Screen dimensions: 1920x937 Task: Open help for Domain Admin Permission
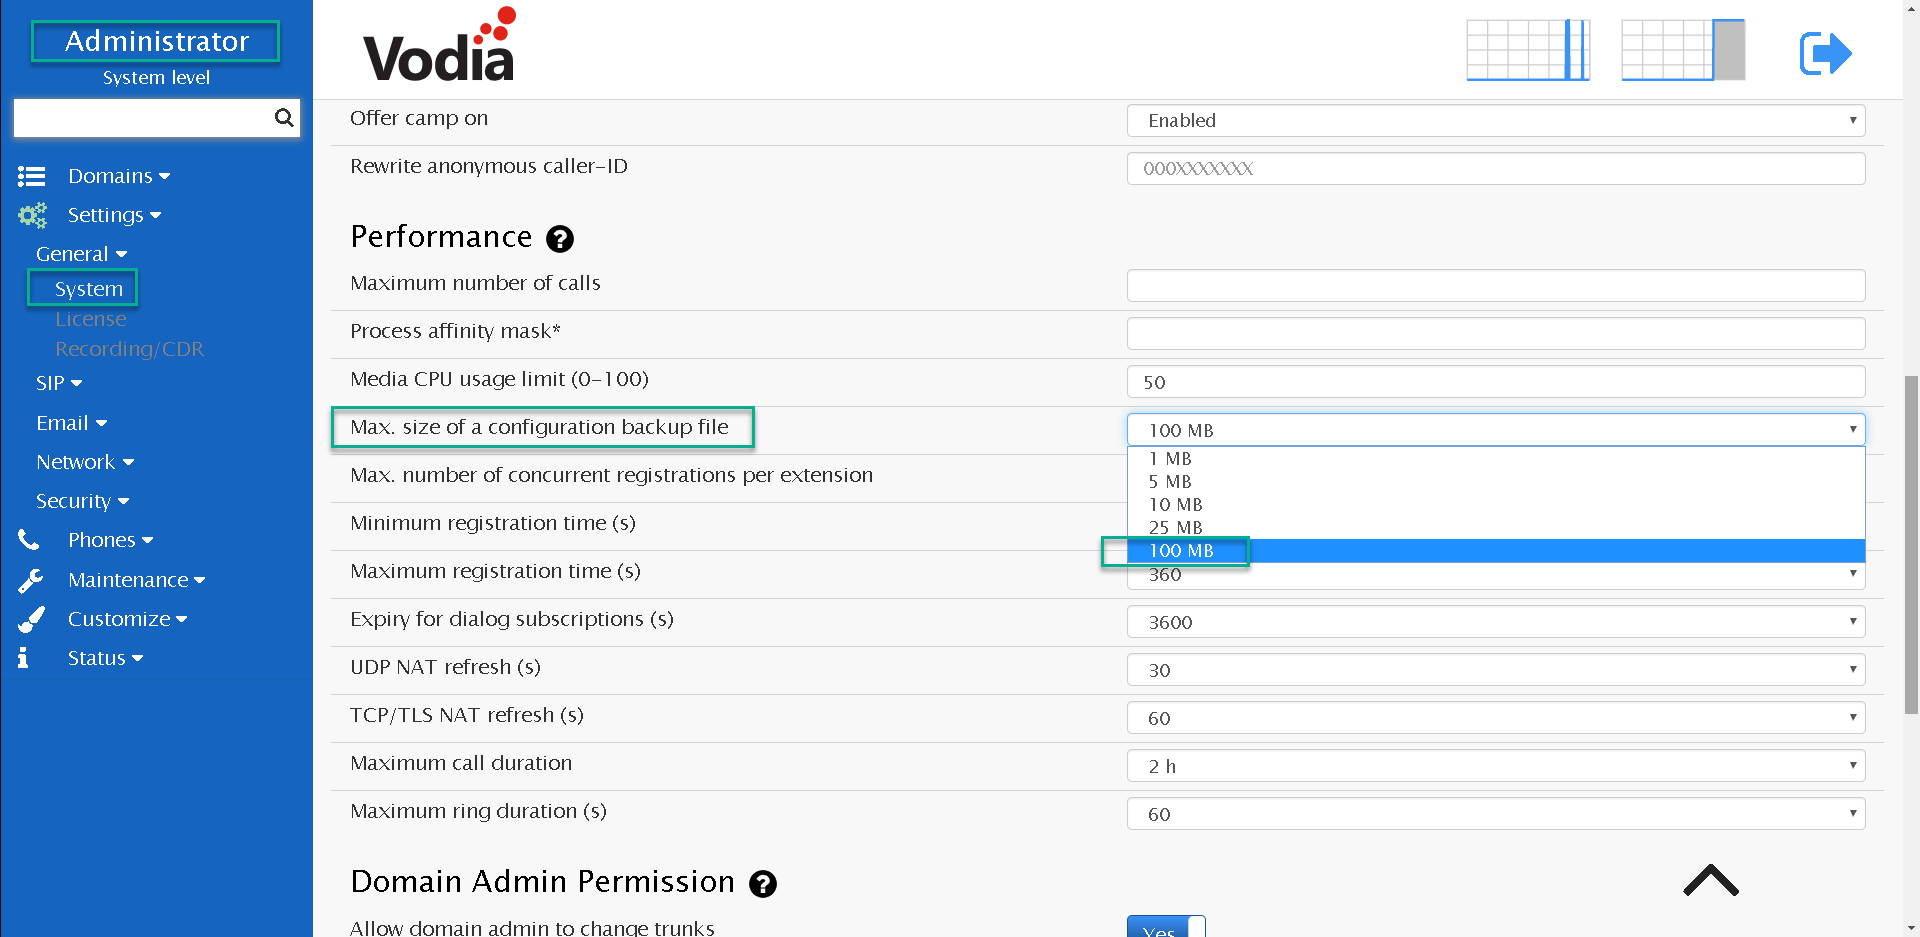coord(763,884)
